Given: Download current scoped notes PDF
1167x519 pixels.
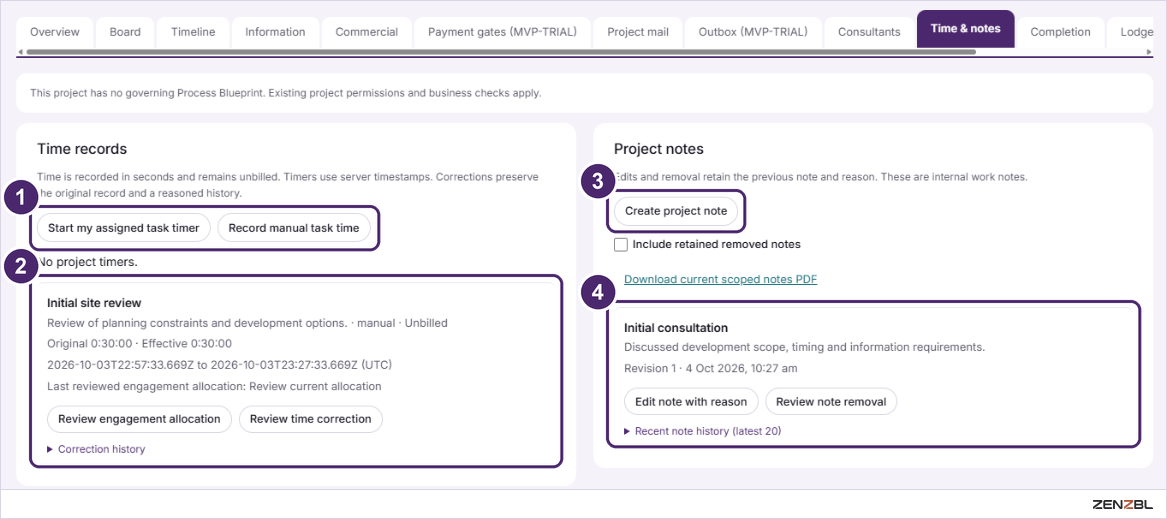Looking at the screenshot, I should click(x=720, y=279).
